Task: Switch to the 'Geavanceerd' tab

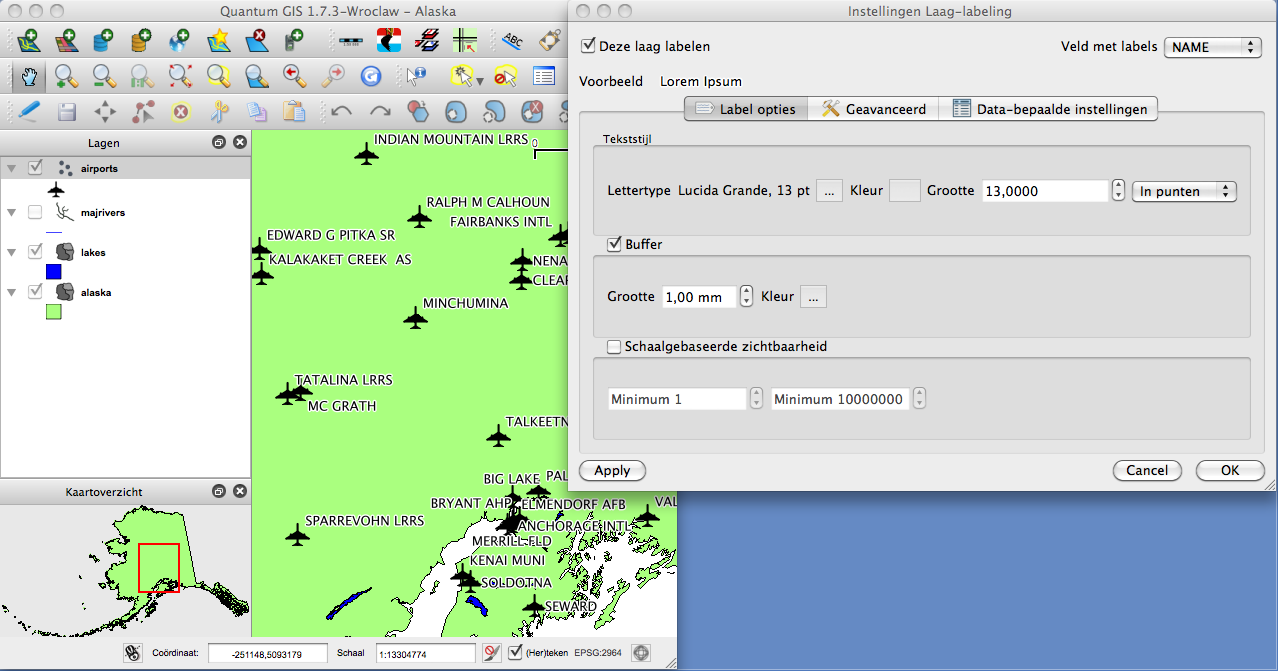Action: [873, 109]
